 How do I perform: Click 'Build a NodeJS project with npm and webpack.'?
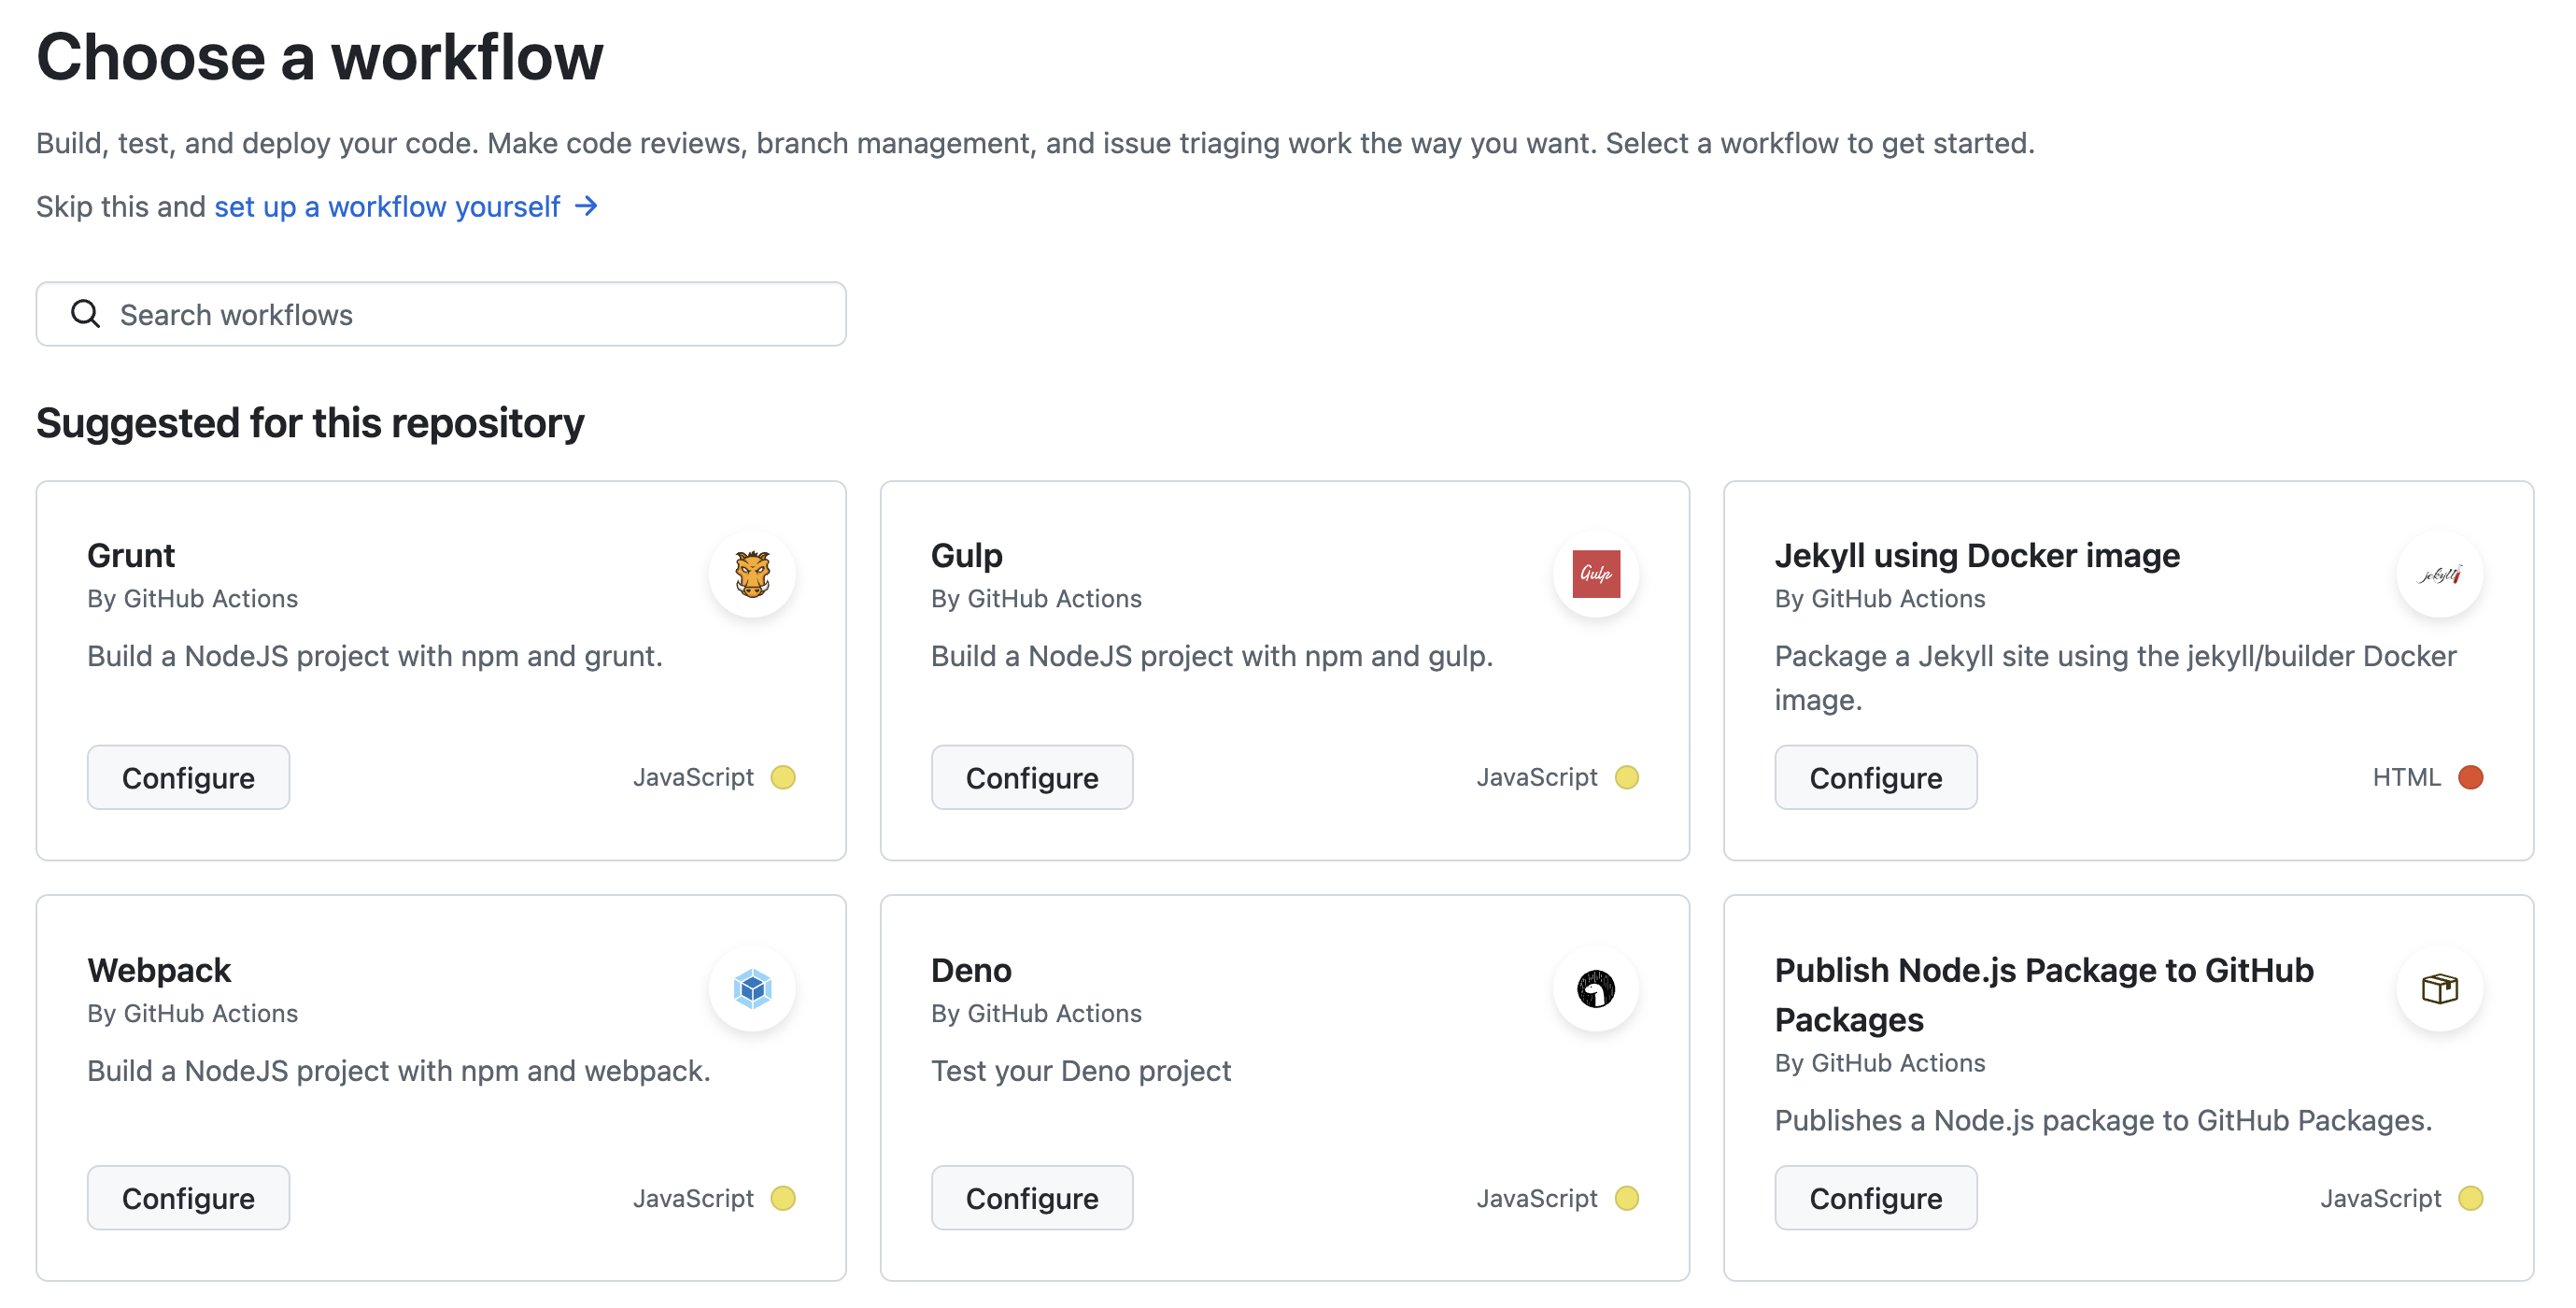[x=399, y=1071]
